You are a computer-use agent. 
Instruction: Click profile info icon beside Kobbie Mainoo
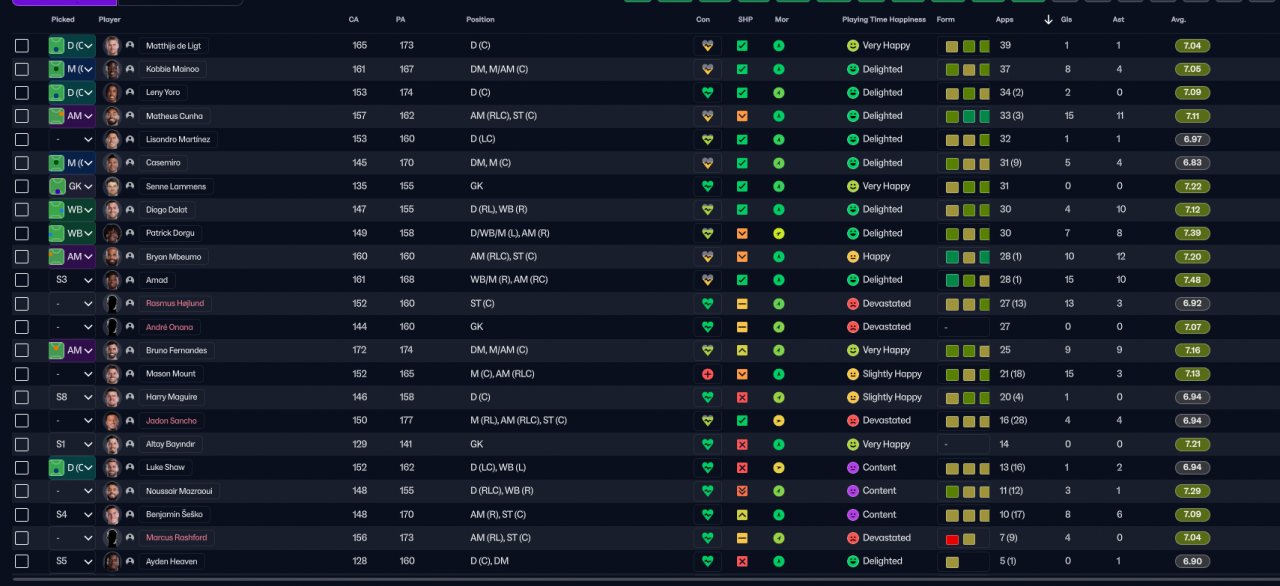pos(130,69)
